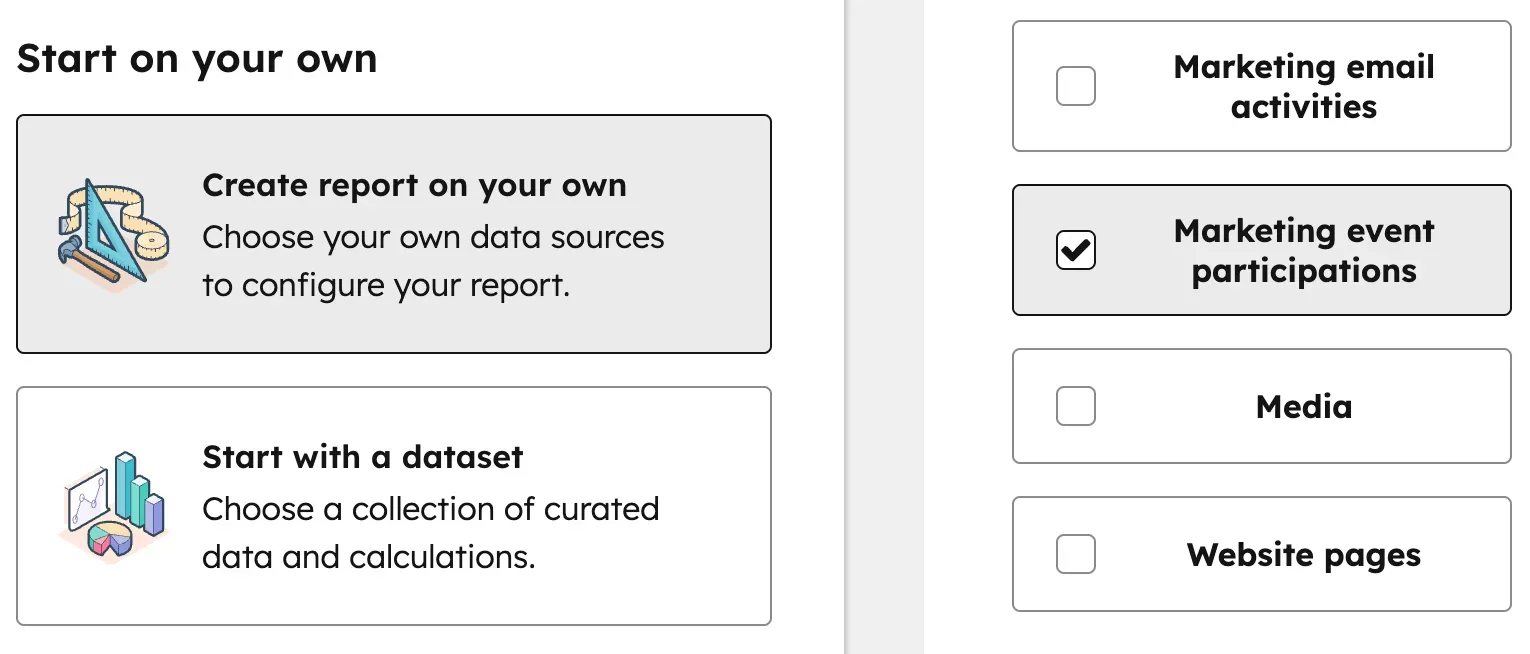
Task: Click the Start on your own heading
Action: (x=197, y=58)
